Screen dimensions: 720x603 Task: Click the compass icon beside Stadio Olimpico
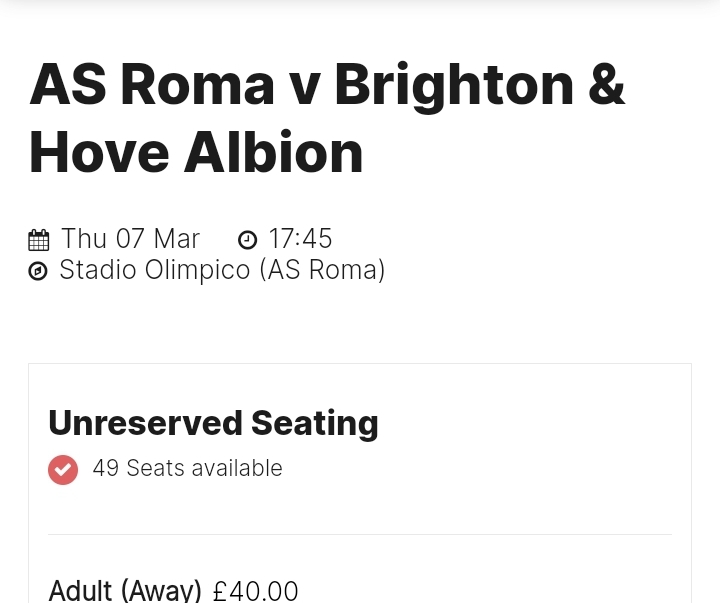pyautogui.click(x=38, y=271)
